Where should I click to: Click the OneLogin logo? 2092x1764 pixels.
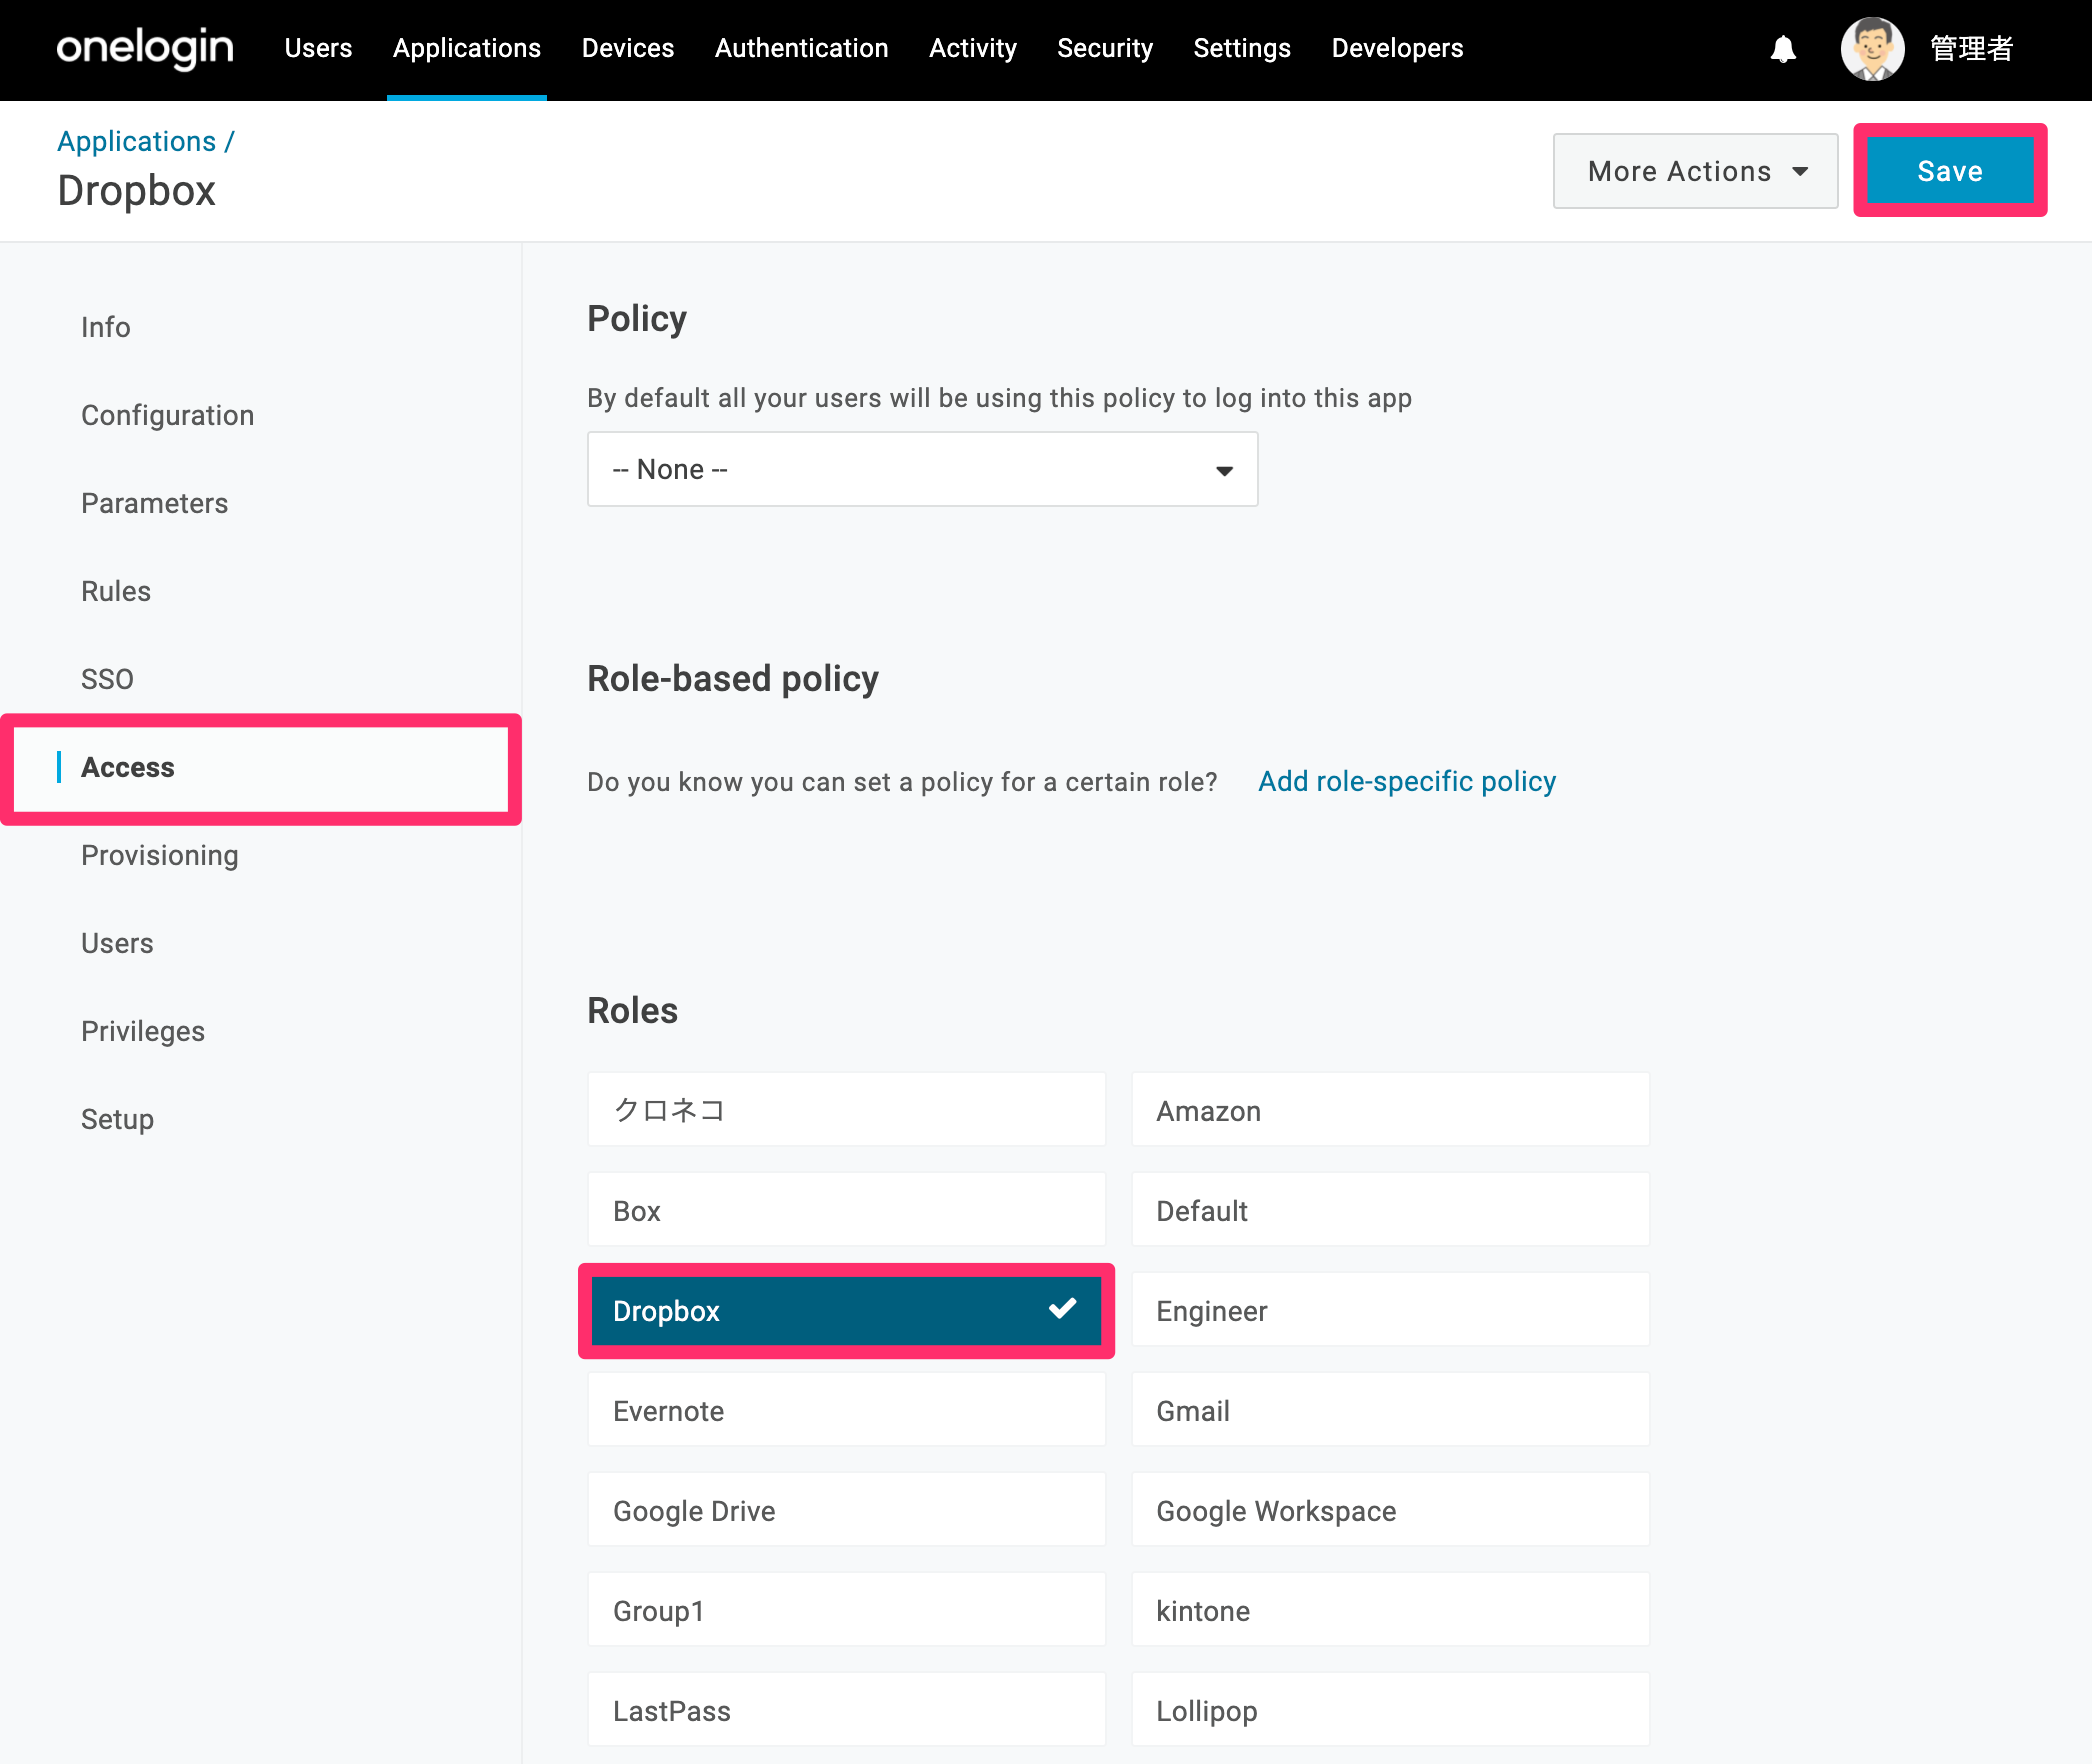145,48
